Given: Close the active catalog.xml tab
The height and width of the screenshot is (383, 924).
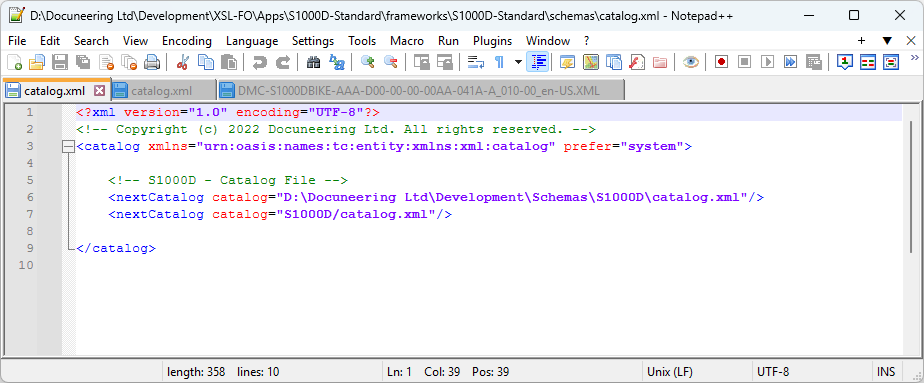Looking at the screenshot, I should (99, 91).
